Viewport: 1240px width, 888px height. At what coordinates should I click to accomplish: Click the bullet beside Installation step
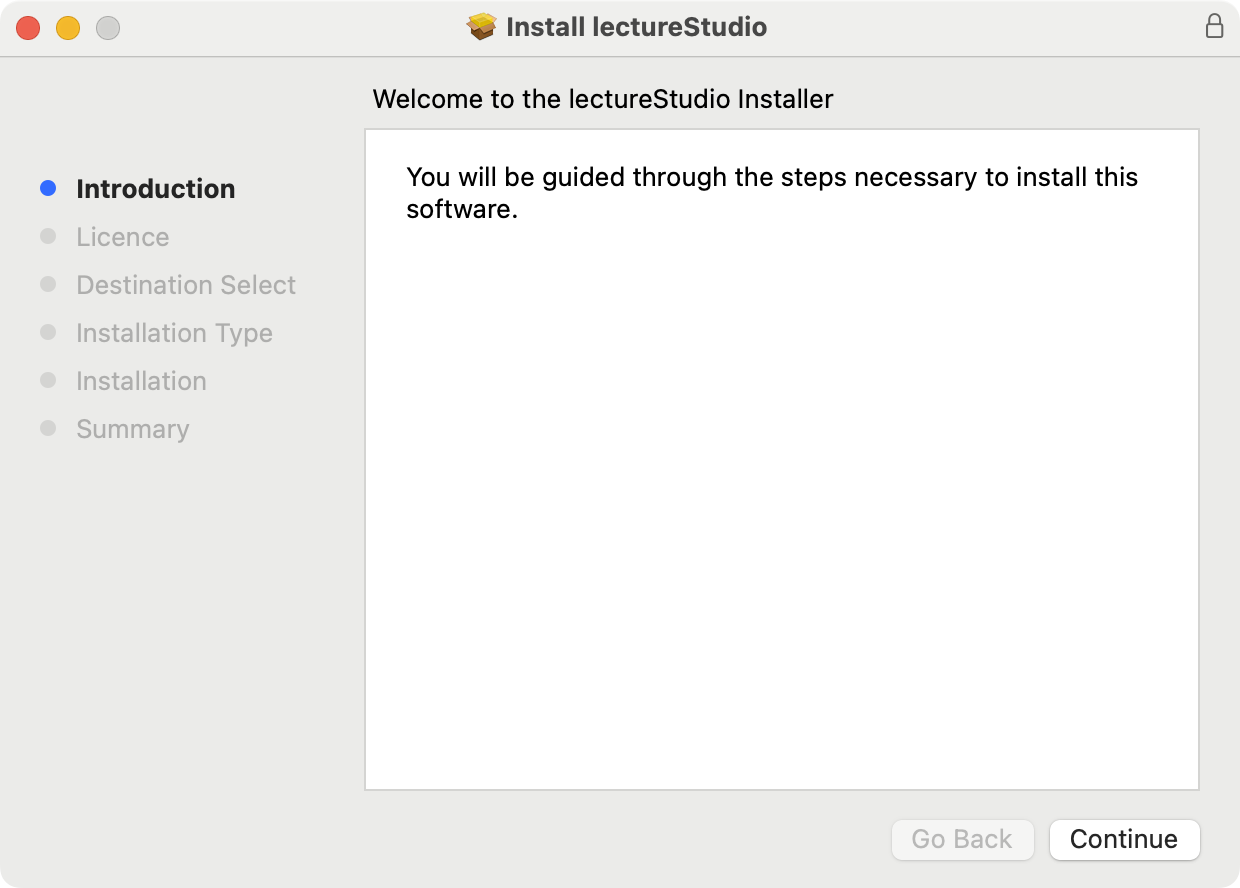[48, 380]
